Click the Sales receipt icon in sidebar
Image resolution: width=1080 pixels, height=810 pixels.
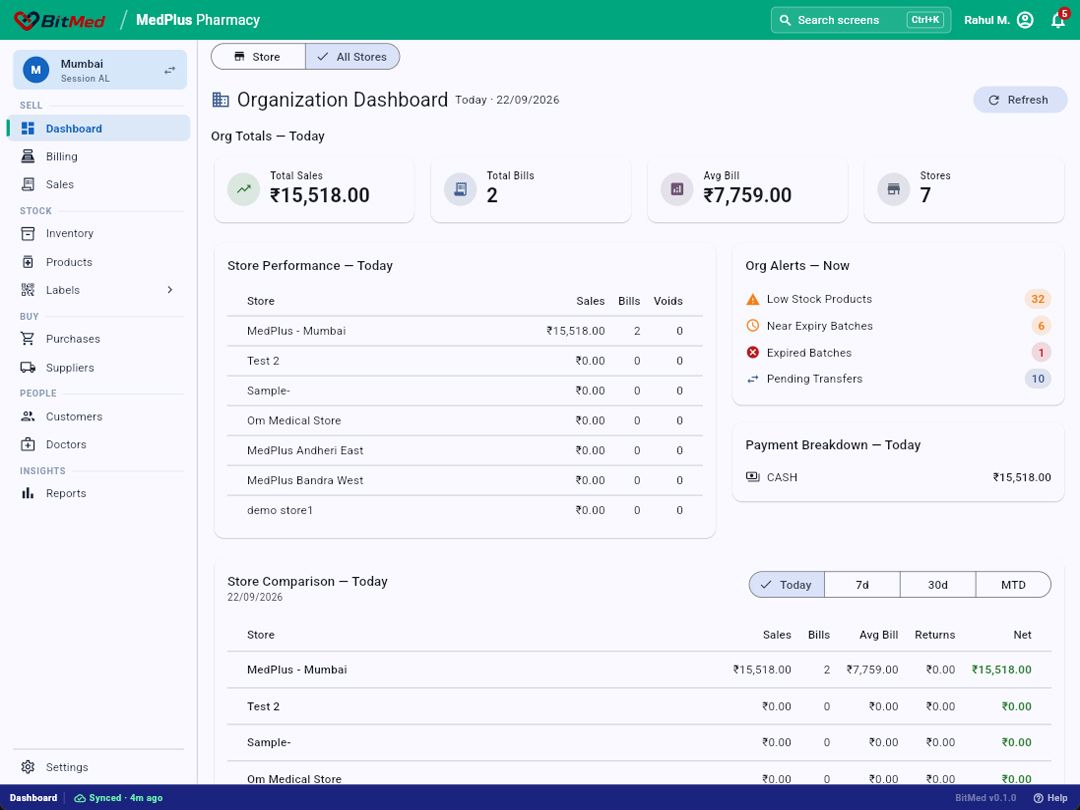pos(28,184)
